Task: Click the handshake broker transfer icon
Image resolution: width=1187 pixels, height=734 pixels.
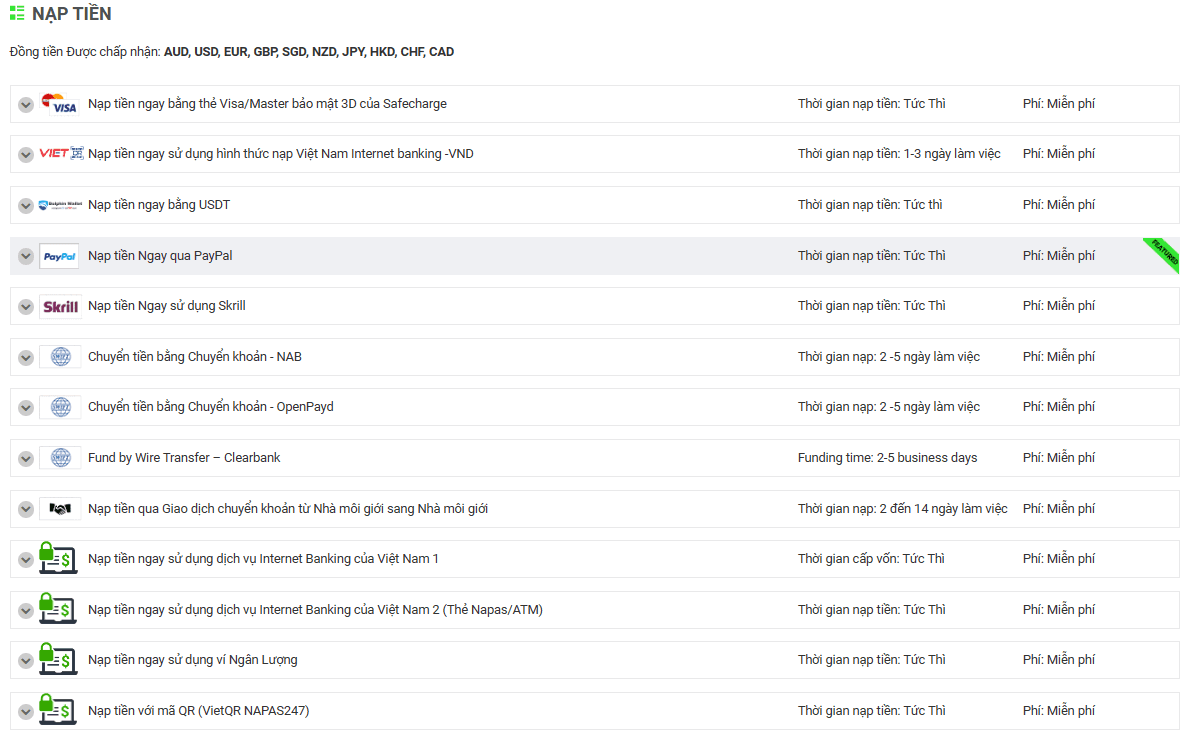Action: [60, 509]
